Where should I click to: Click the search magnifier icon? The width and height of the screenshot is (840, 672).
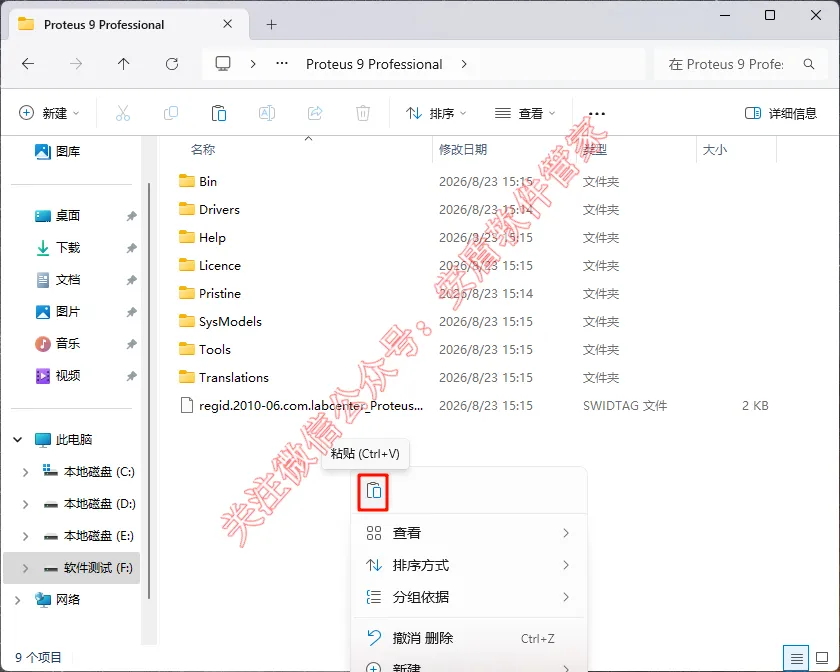tap(809, 64)
